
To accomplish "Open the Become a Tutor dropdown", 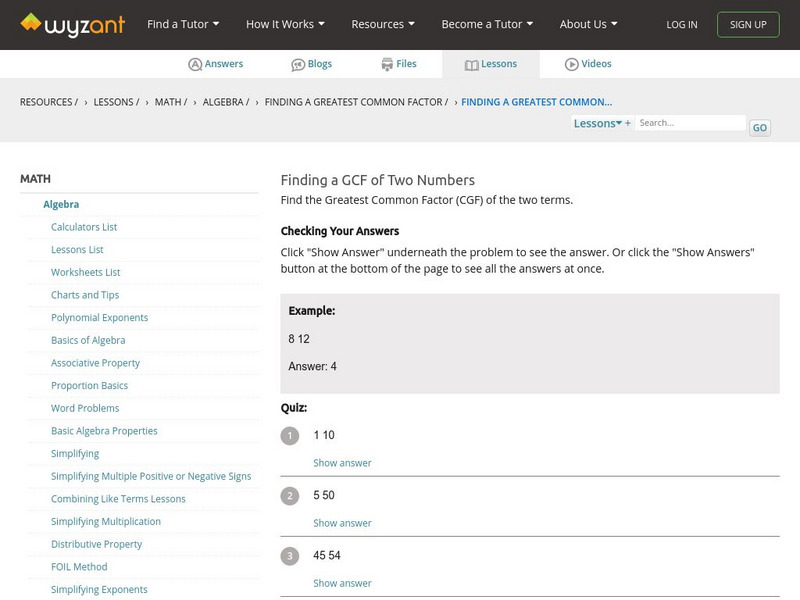I will point(487,24).
